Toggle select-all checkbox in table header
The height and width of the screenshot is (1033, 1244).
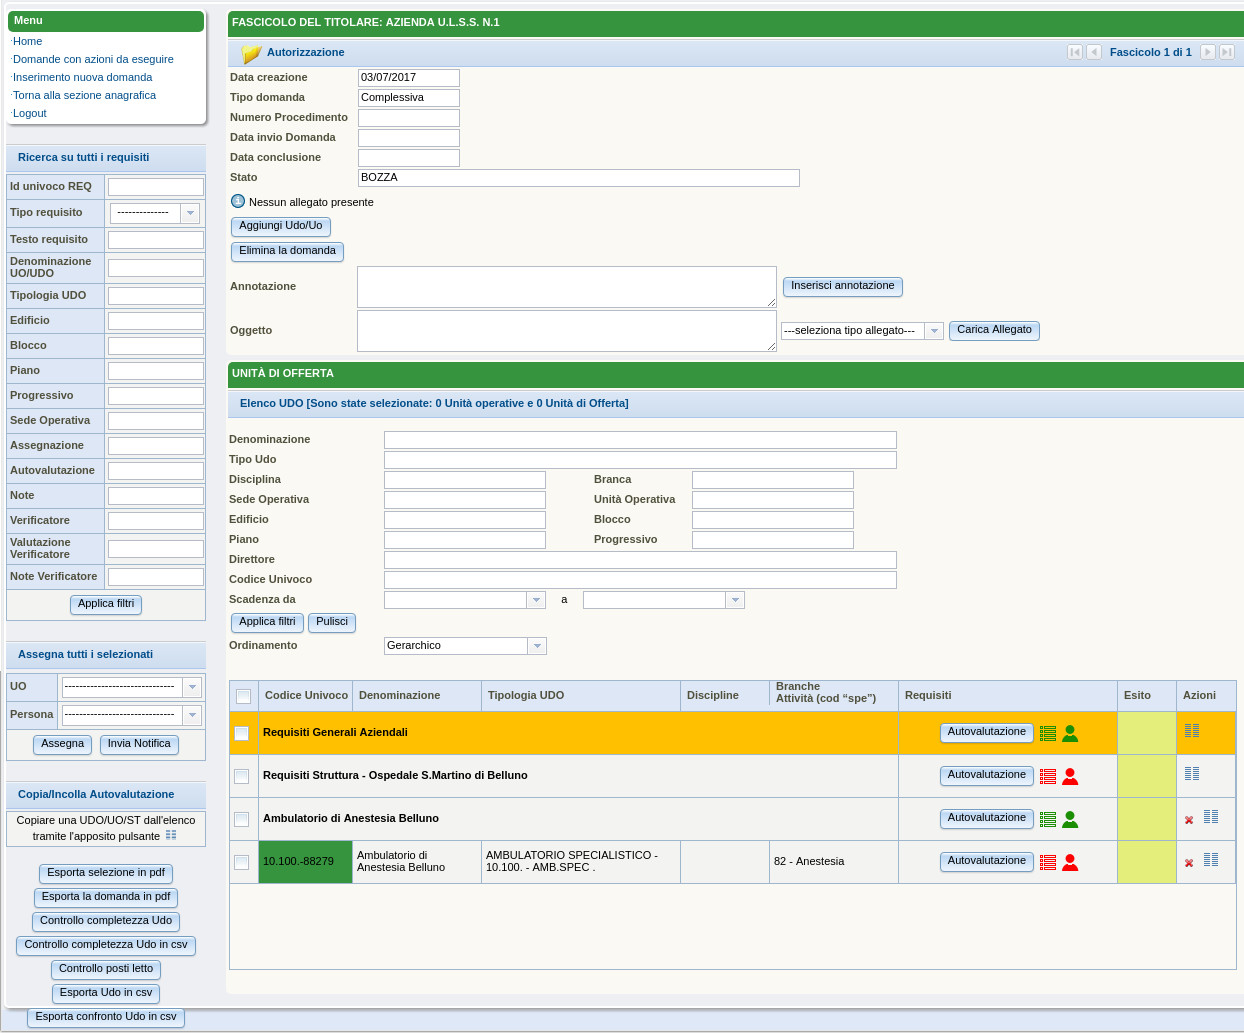pos(243,696)
